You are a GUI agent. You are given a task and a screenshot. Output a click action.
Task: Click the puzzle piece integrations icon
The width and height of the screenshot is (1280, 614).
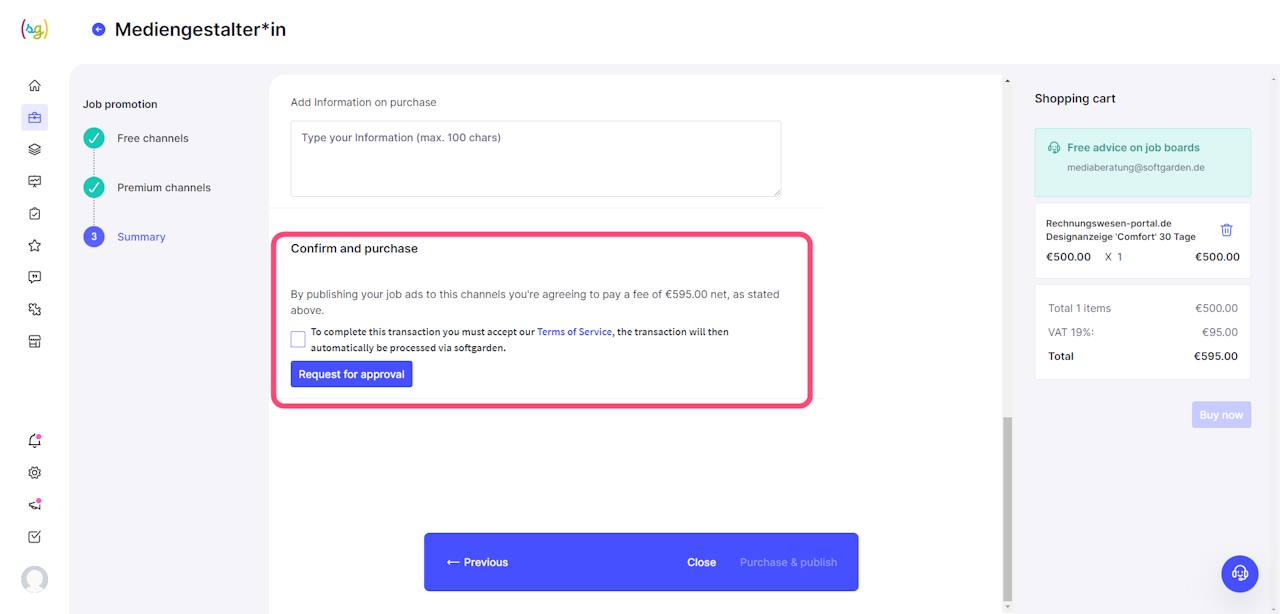pos(35,309)
